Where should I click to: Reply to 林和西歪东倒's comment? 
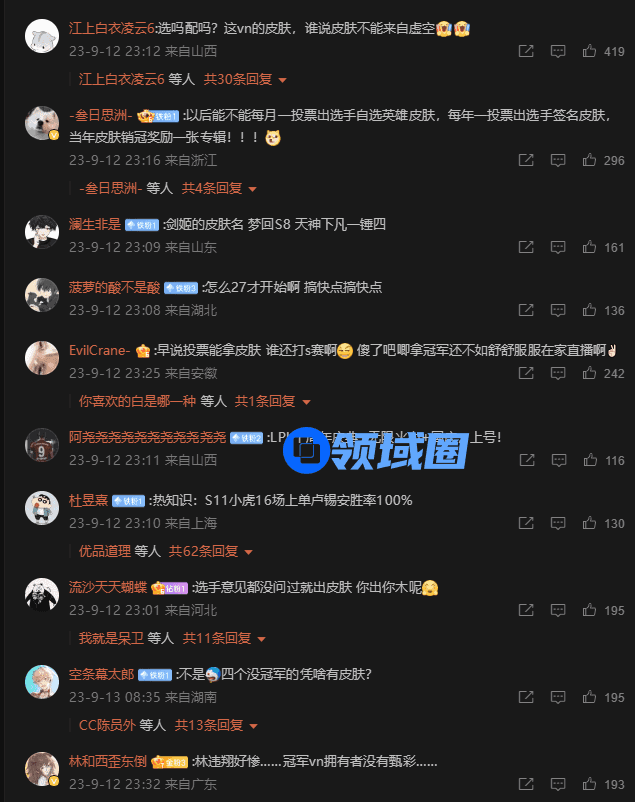[558, 784]
